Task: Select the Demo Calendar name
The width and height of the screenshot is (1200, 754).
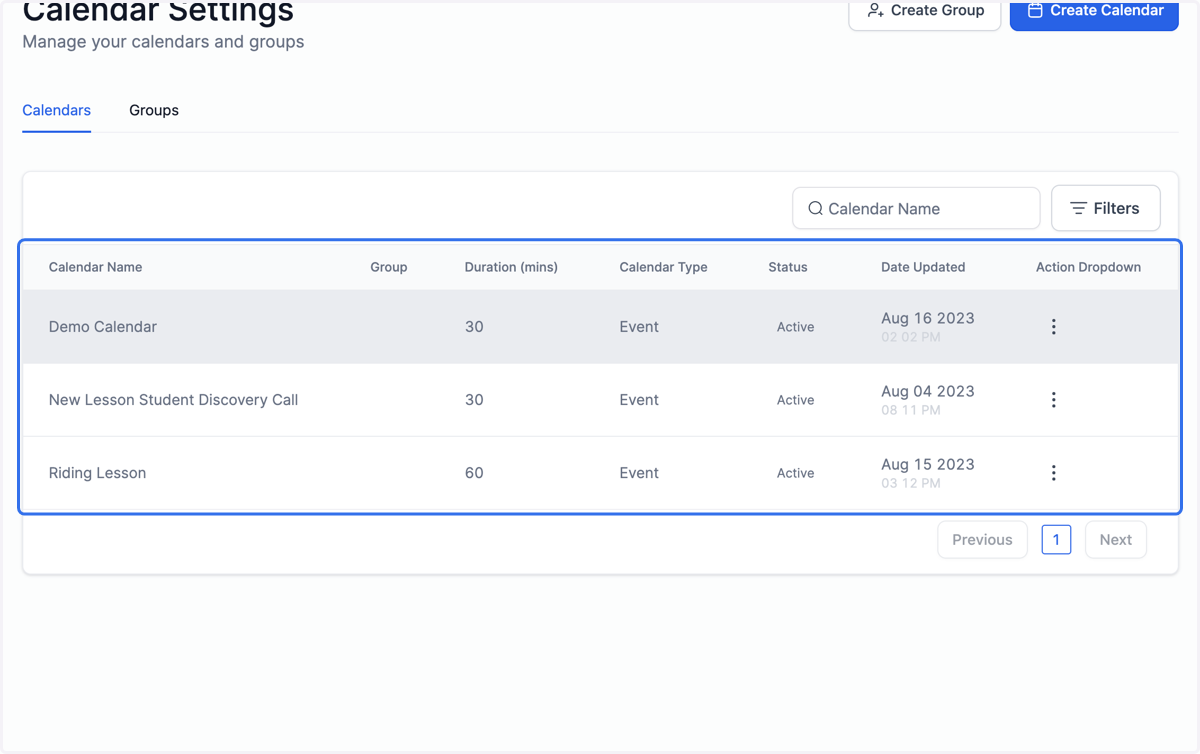Action: [103, 327]
